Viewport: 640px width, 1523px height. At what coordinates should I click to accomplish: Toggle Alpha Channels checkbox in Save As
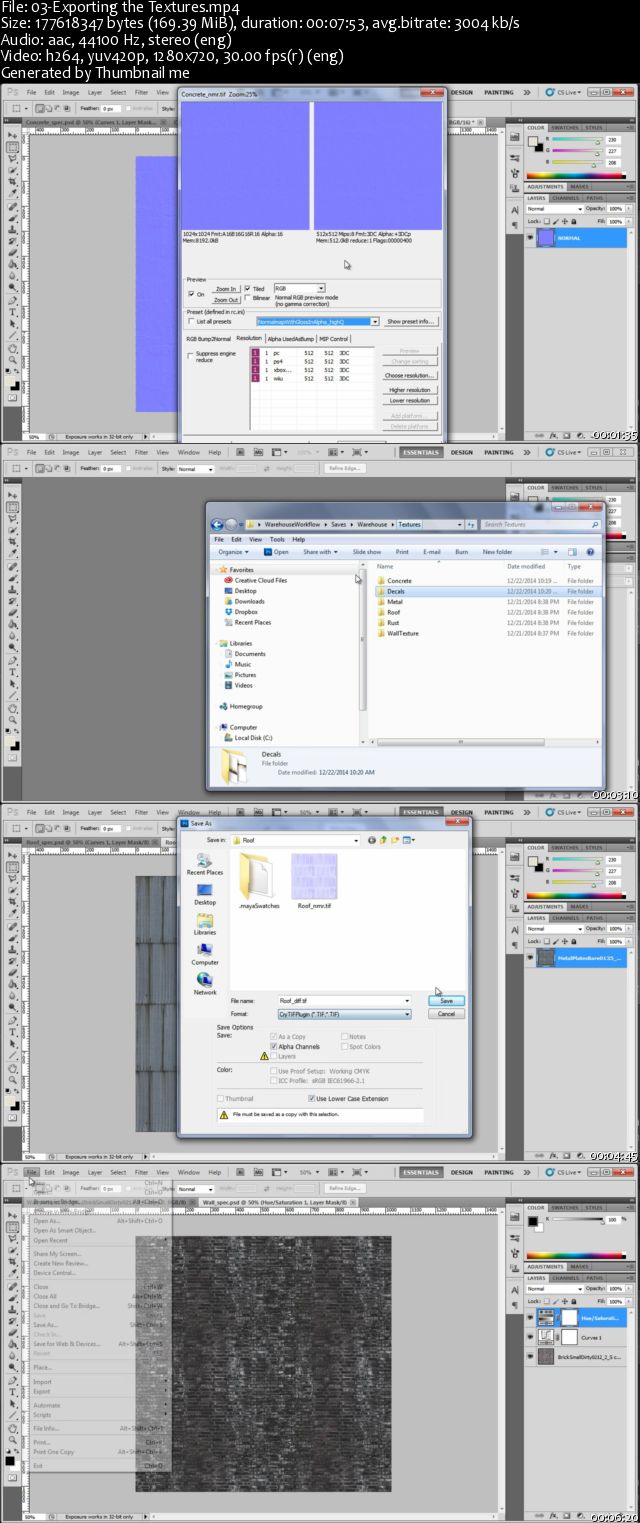(274, 1046)
